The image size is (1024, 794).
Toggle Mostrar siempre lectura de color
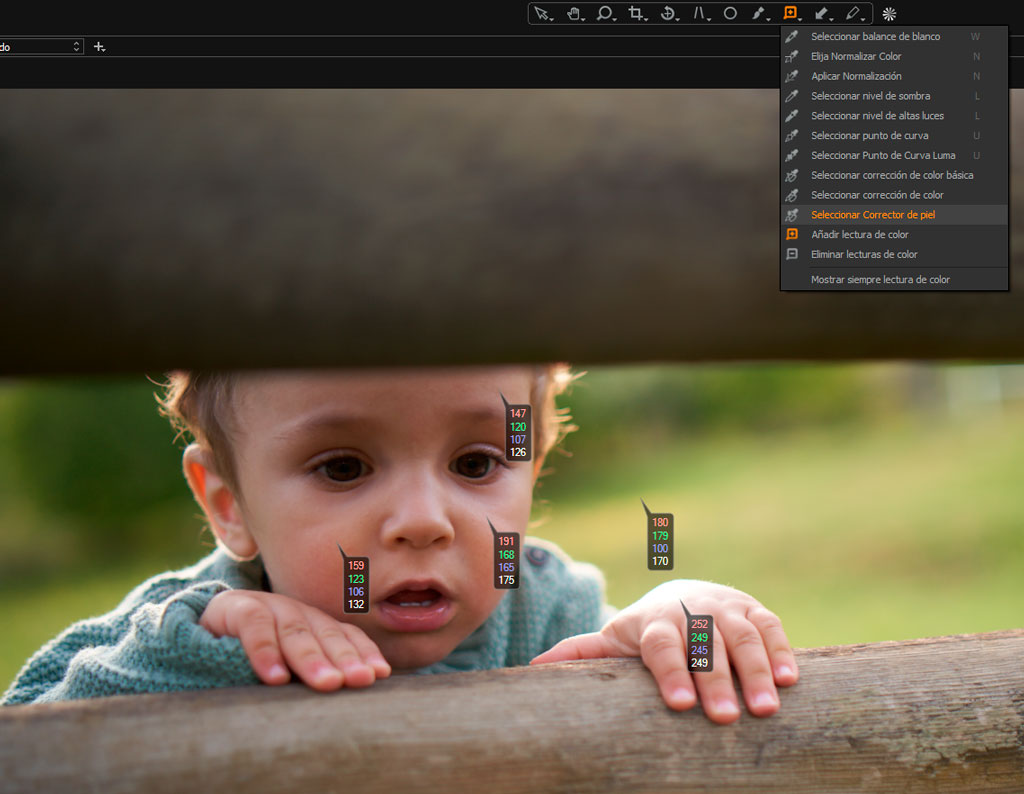point(880,280)
